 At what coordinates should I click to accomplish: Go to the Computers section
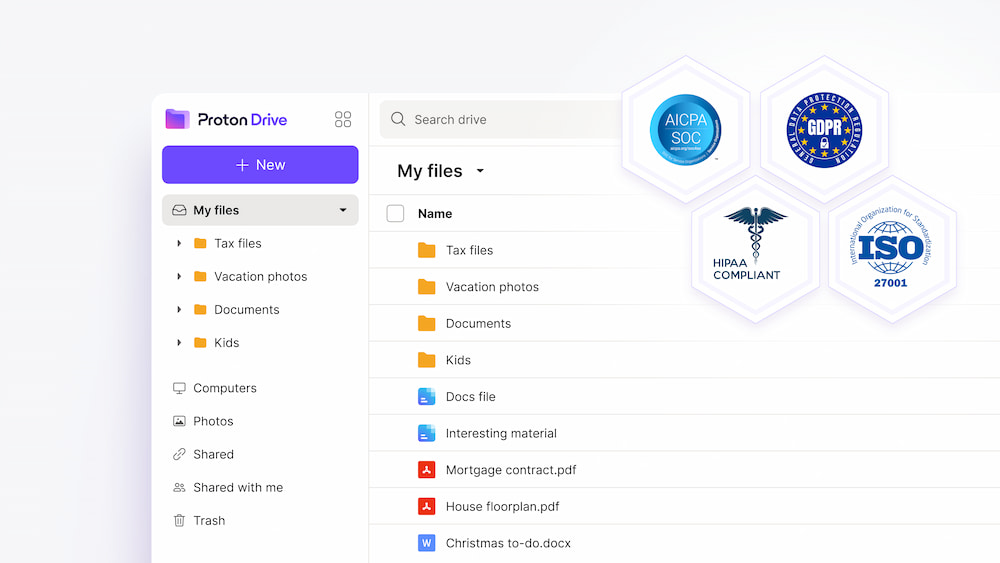[224, 388]
